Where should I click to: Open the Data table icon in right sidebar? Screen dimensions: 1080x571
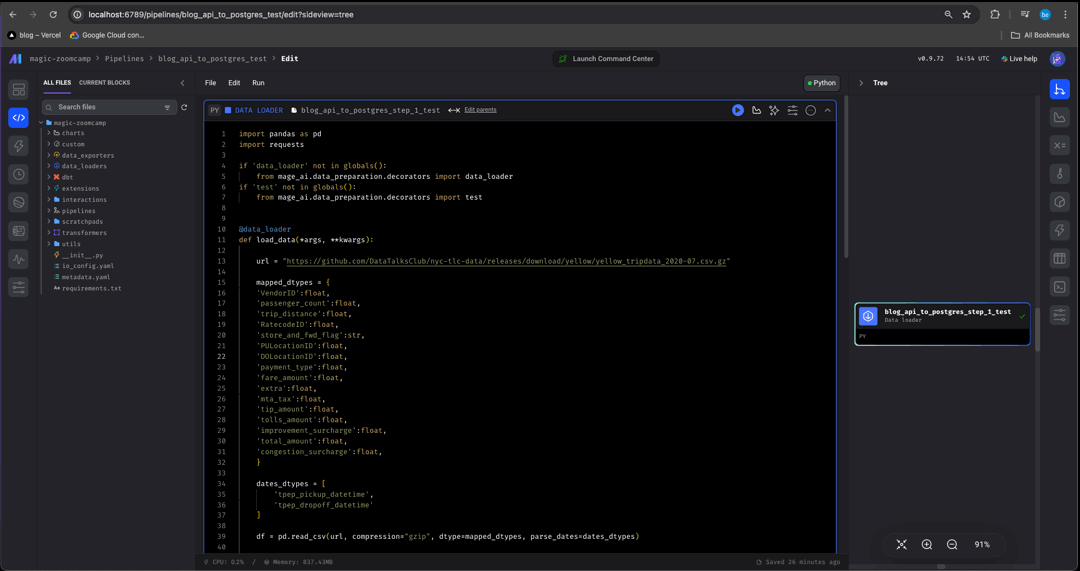(x=1059, y=259)
